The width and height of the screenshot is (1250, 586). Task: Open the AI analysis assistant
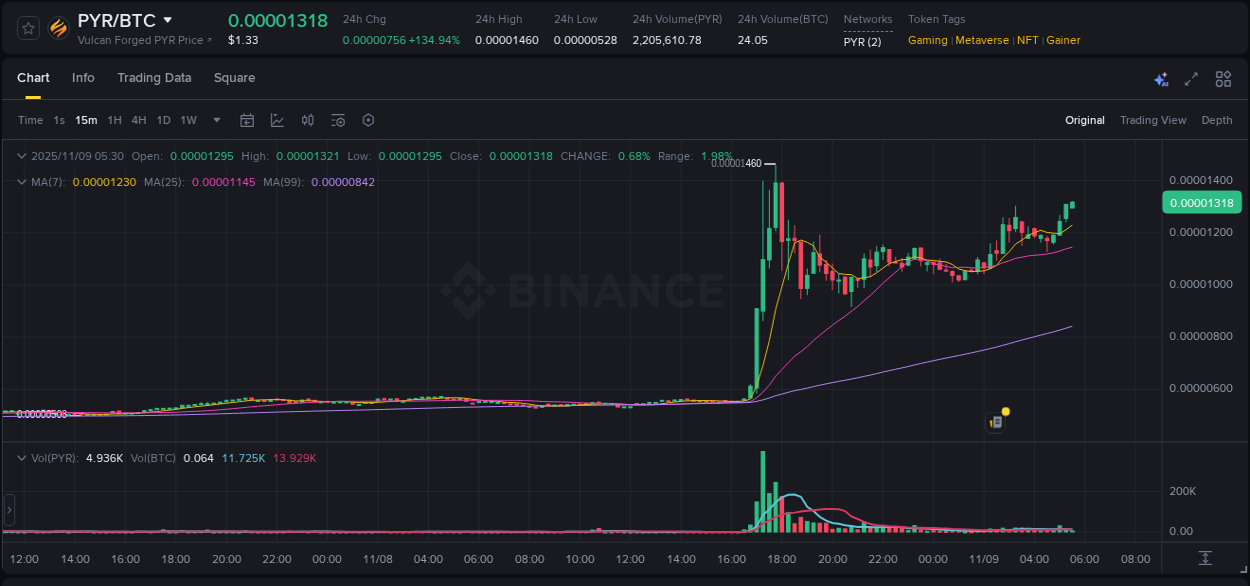click(x=1161, y=78)
